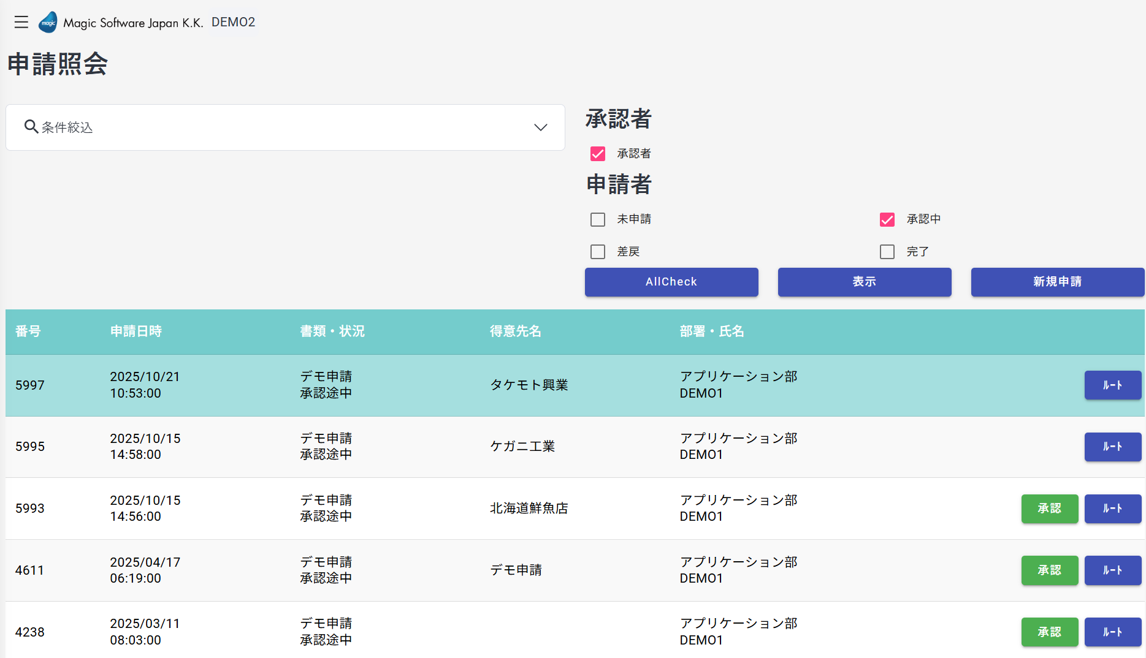Screen dimensions: 1146x658
Task: Click into the 条件絞込 search field
Action: 280,128
